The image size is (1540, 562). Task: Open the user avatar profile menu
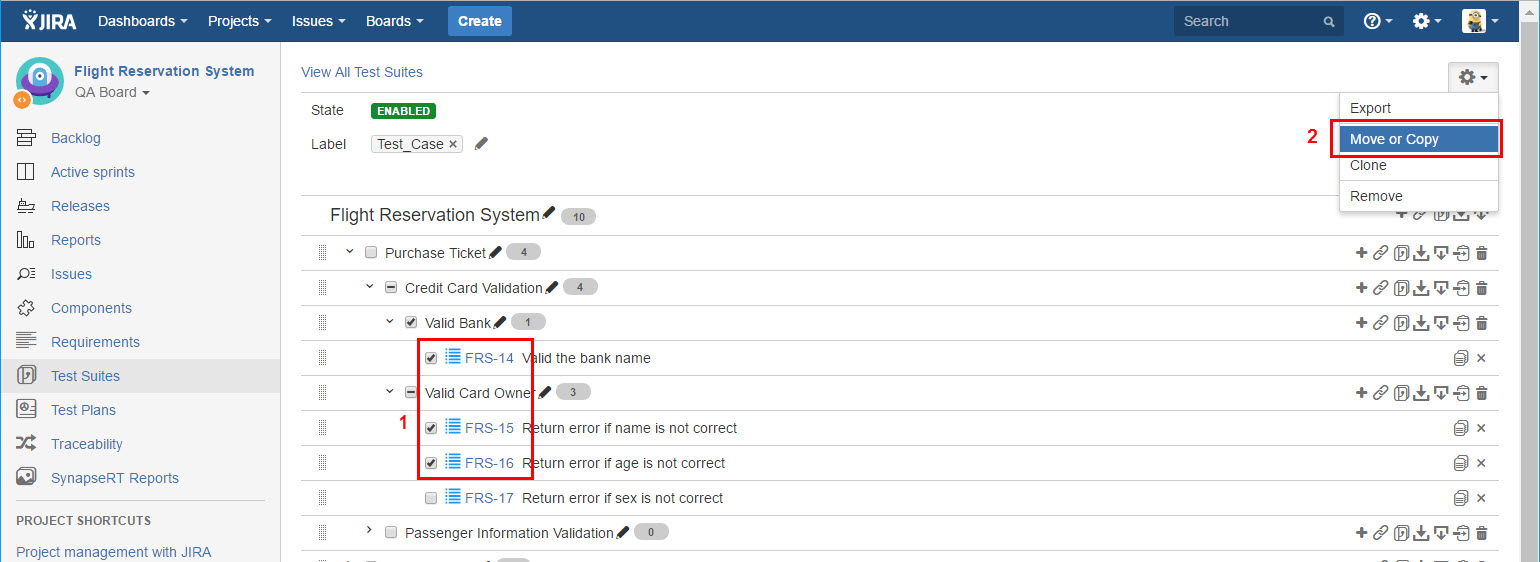[x=1480, y=21]
